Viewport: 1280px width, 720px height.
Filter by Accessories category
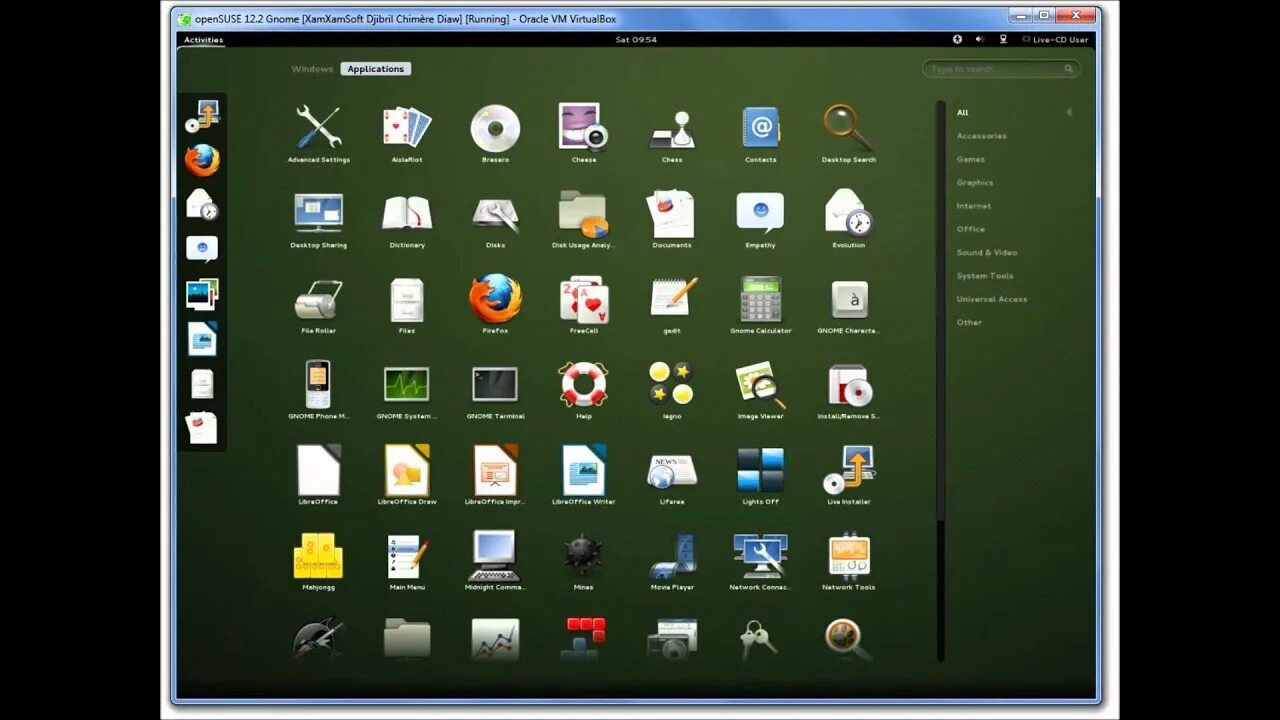point(982,136)
